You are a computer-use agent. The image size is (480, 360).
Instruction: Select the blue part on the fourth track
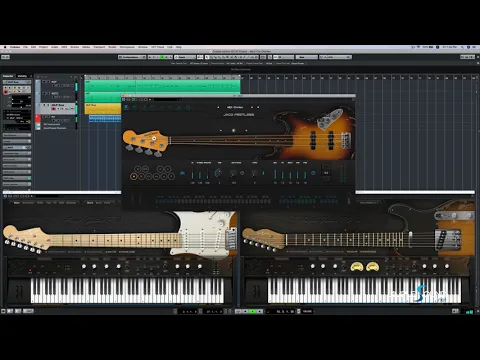tap(105, 118)
